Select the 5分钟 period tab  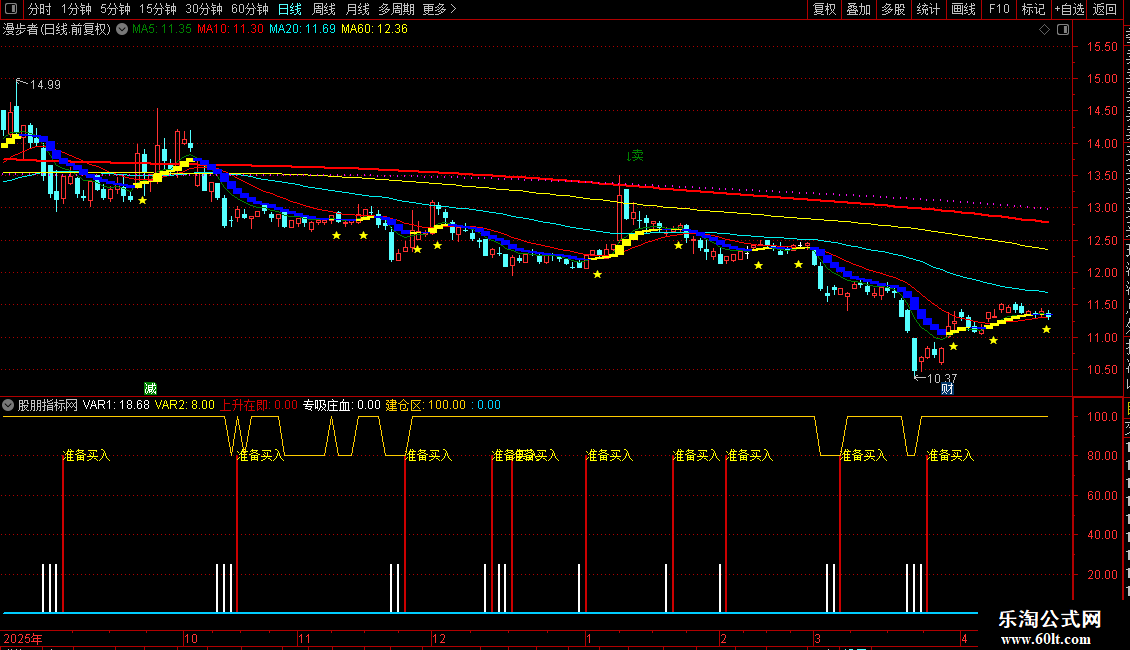pos(115,9)
